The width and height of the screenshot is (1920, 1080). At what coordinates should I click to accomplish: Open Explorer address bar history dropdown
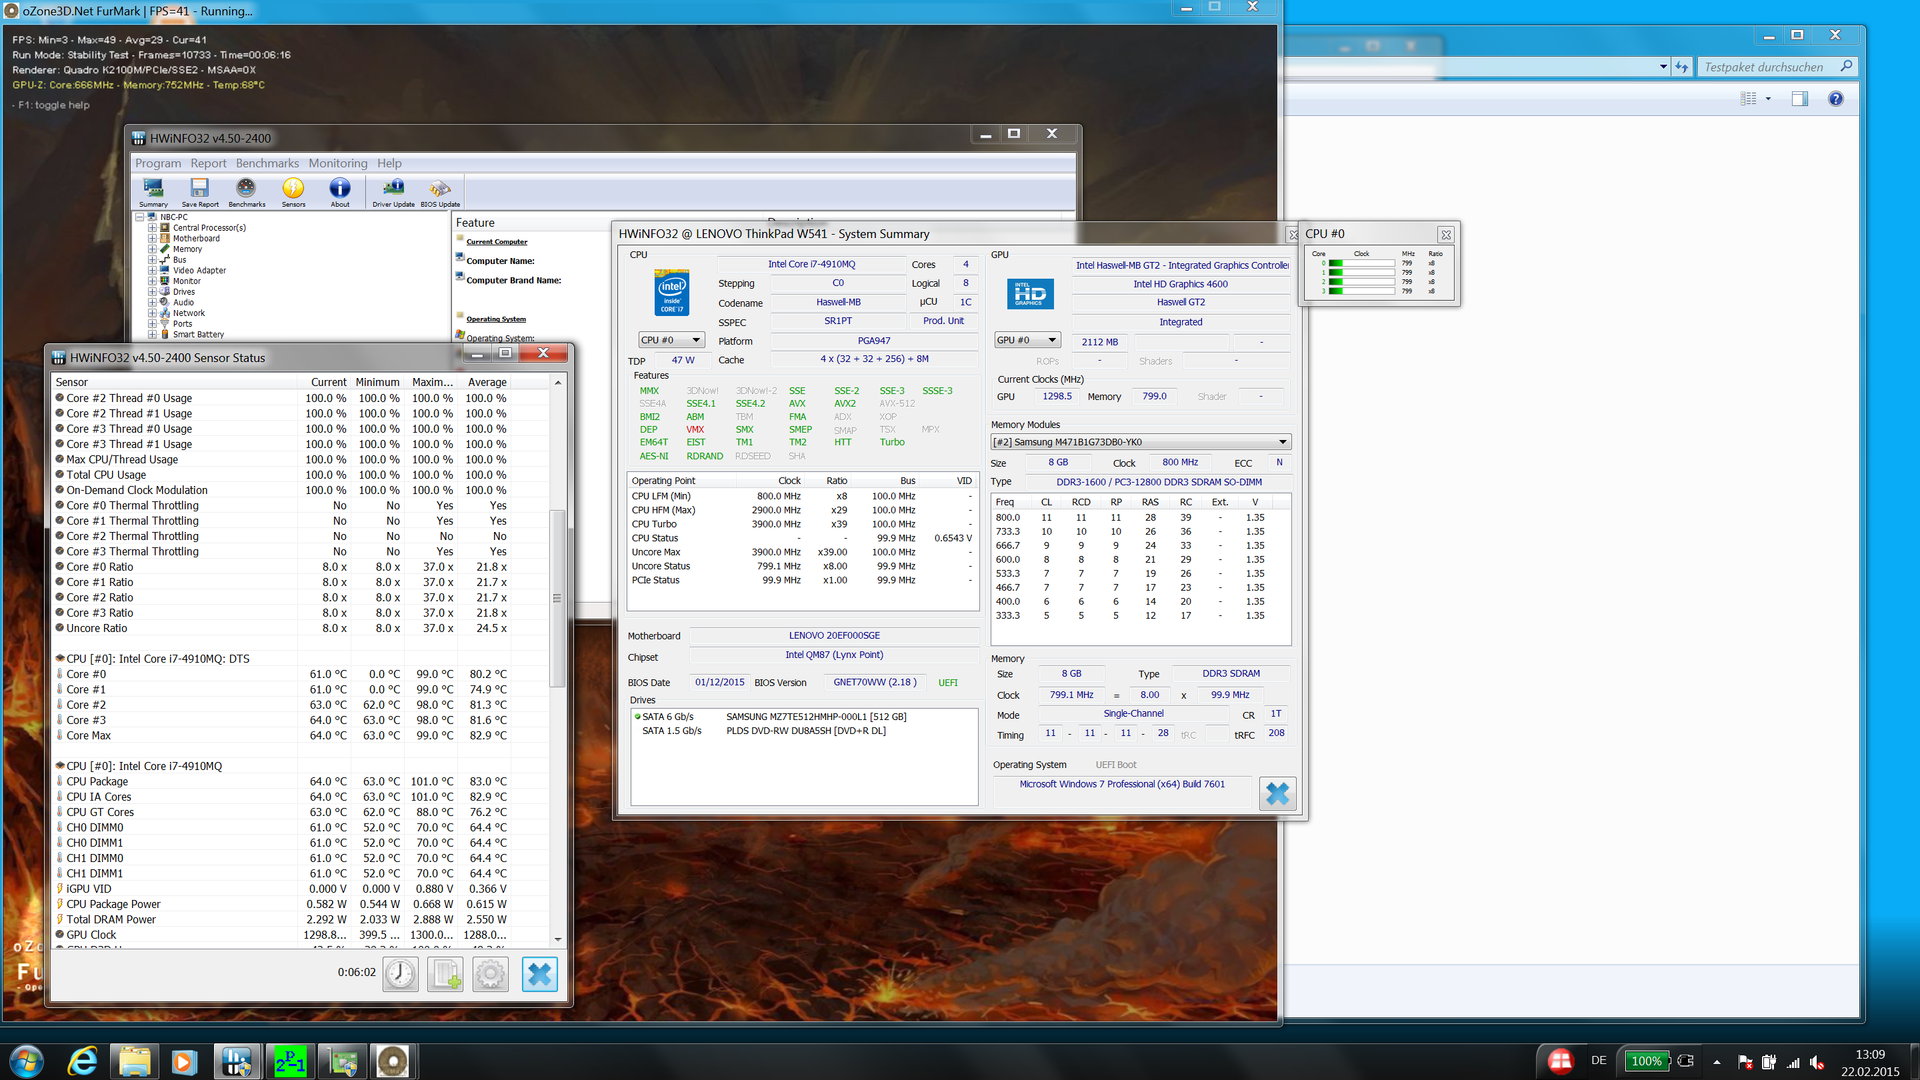[1663, 67]
